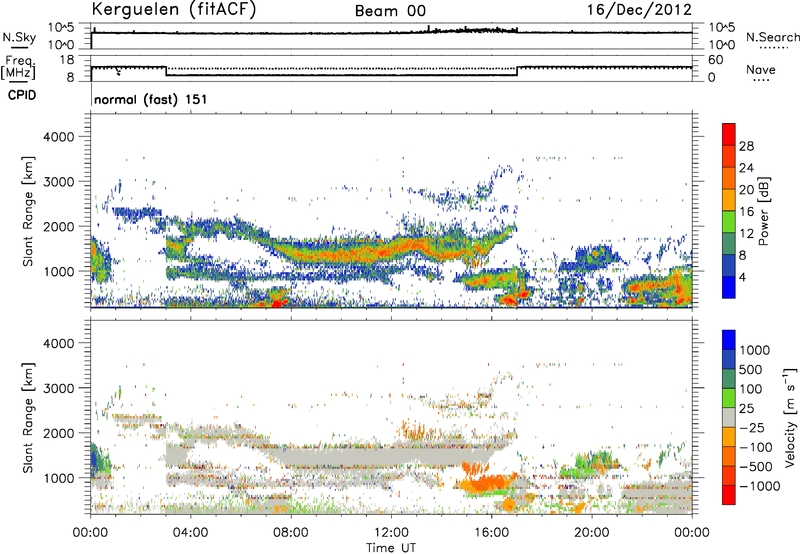Click the Velocity segment between -500 and -100

pos(729,457)
